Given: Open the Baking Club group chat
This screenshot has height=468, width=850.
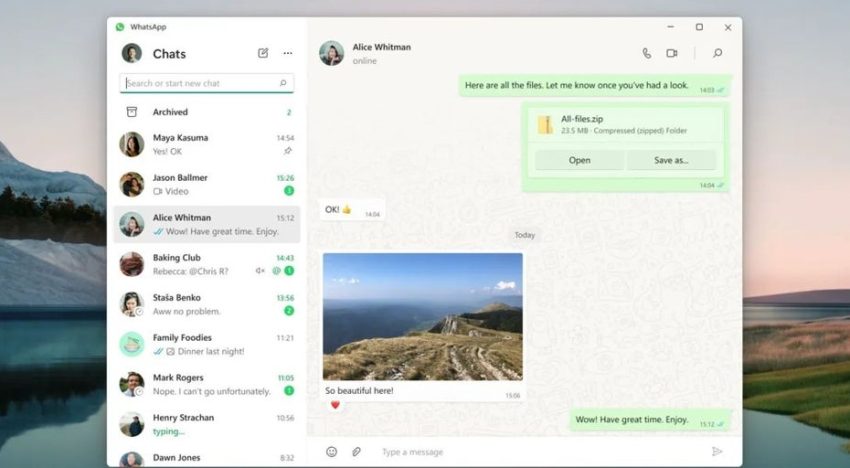Looking at the screenshot, I should pos(207,264).
